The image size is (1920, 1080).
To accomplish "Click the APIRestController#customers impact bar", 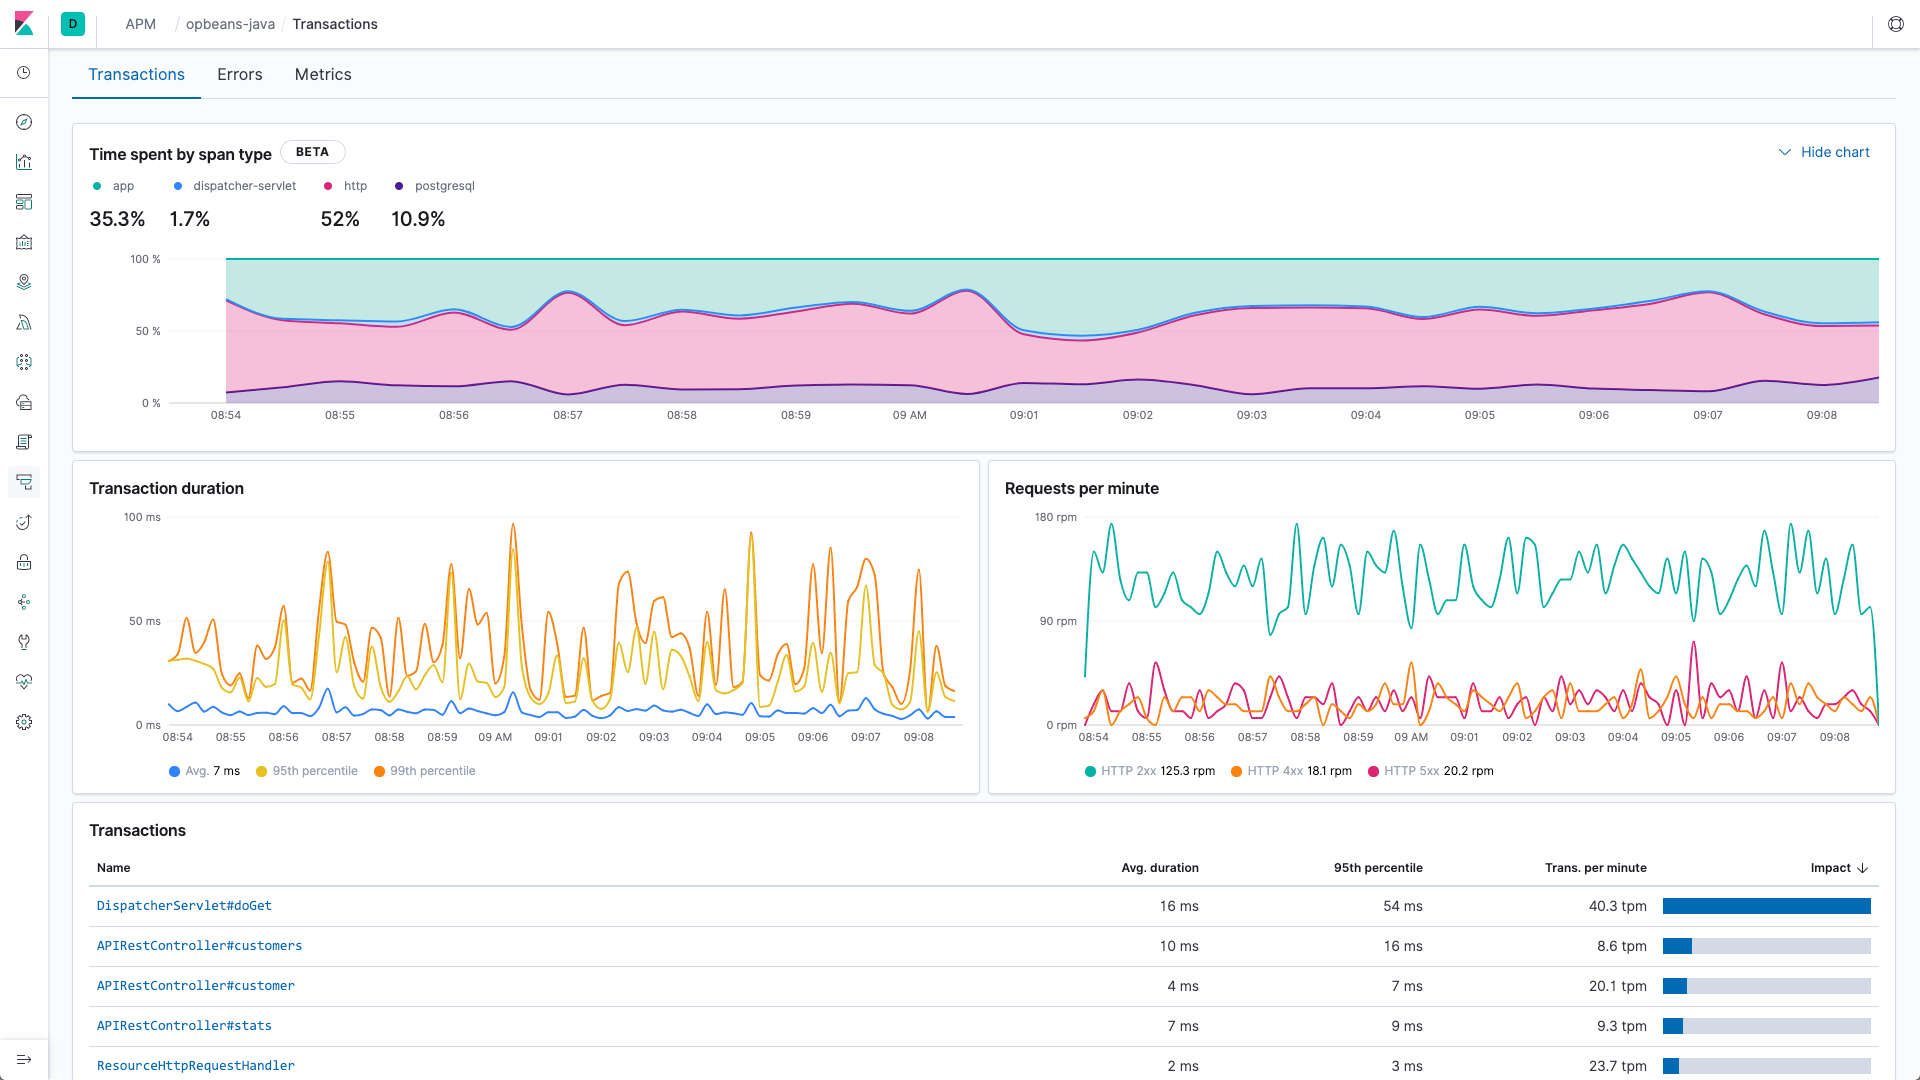I will [1767, 946].
